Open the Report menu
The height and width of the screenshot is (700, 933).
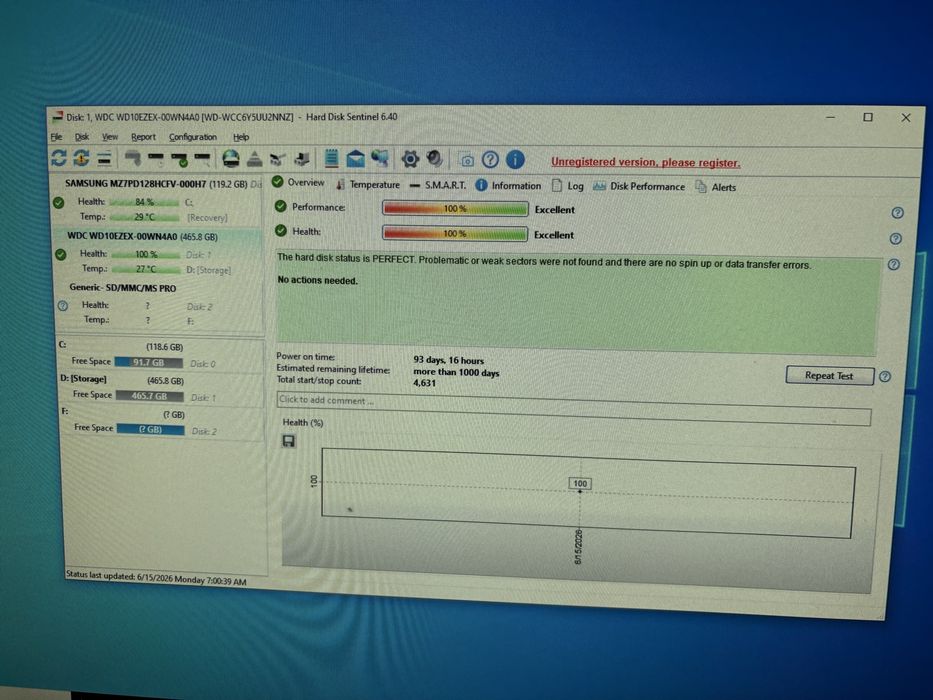(x=143, y=137)
